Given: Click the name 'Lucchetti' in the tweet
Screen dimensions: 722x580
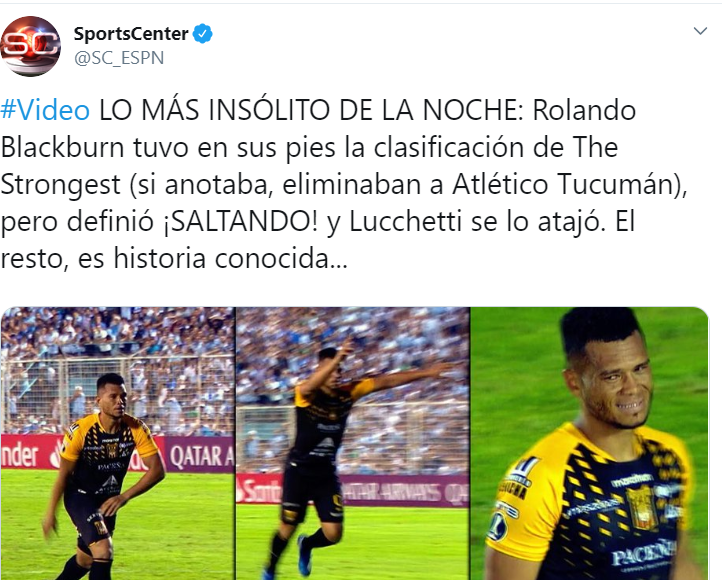Looking at the screenshot, I should click(406, 221).
